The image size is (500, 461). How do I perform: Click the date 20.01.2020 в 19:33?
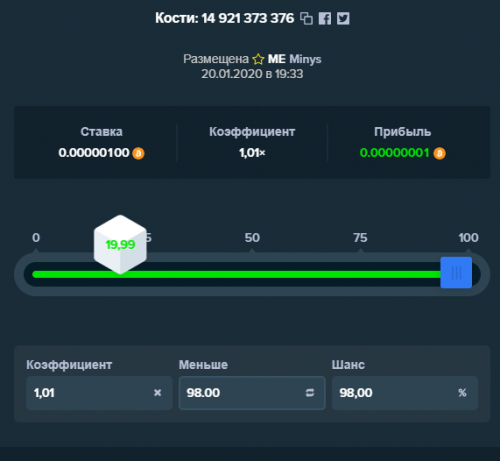252,74
